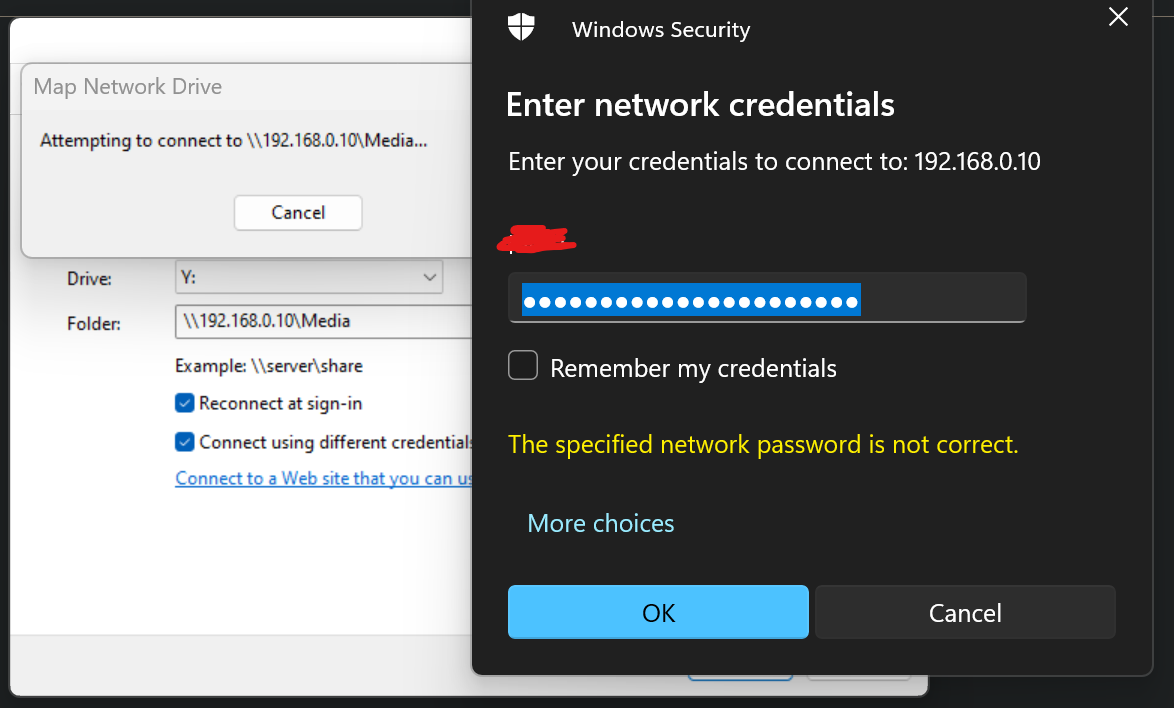Screen dimensions: 1174x708
Task: Click the password not correct error message
Action: [x=763, y=445]
